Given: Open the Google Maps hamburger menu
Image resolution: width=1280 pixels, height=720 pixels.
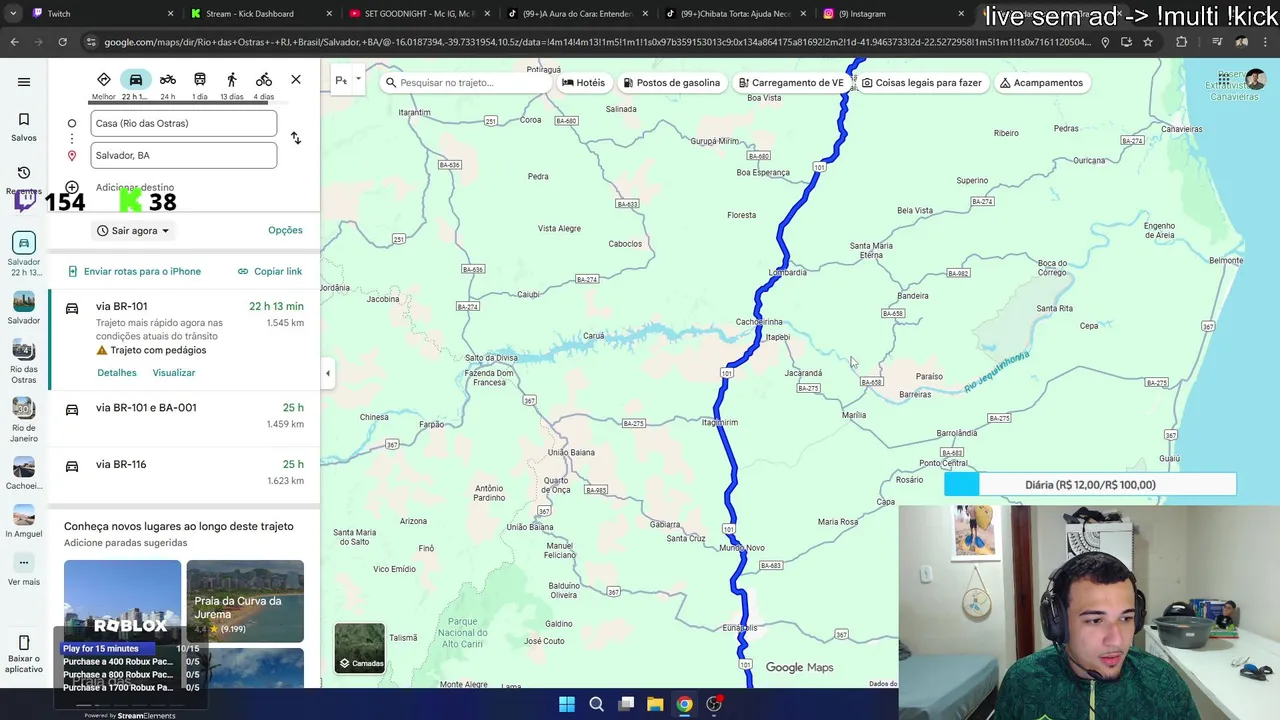Looking at the screenshot, I should tap(24, 82).
